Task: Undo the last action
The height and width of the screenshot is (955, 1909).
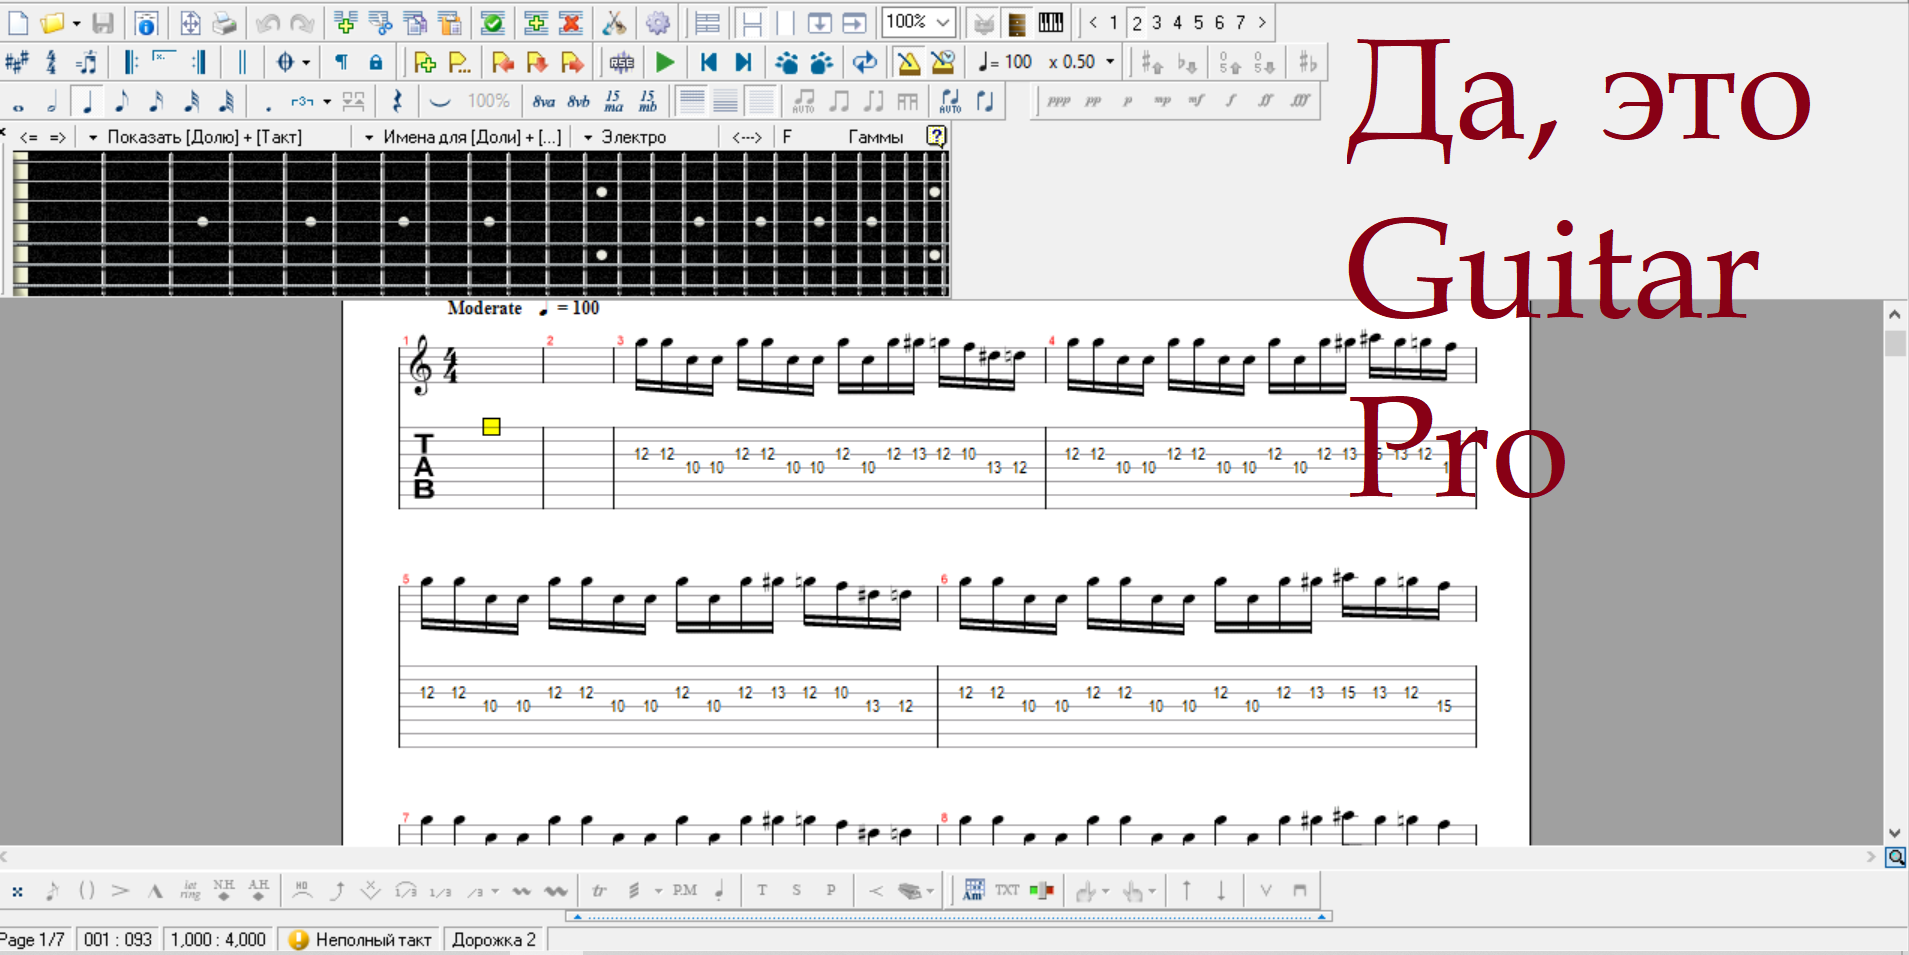Action: pyautogui.click(x=267, y=22)
